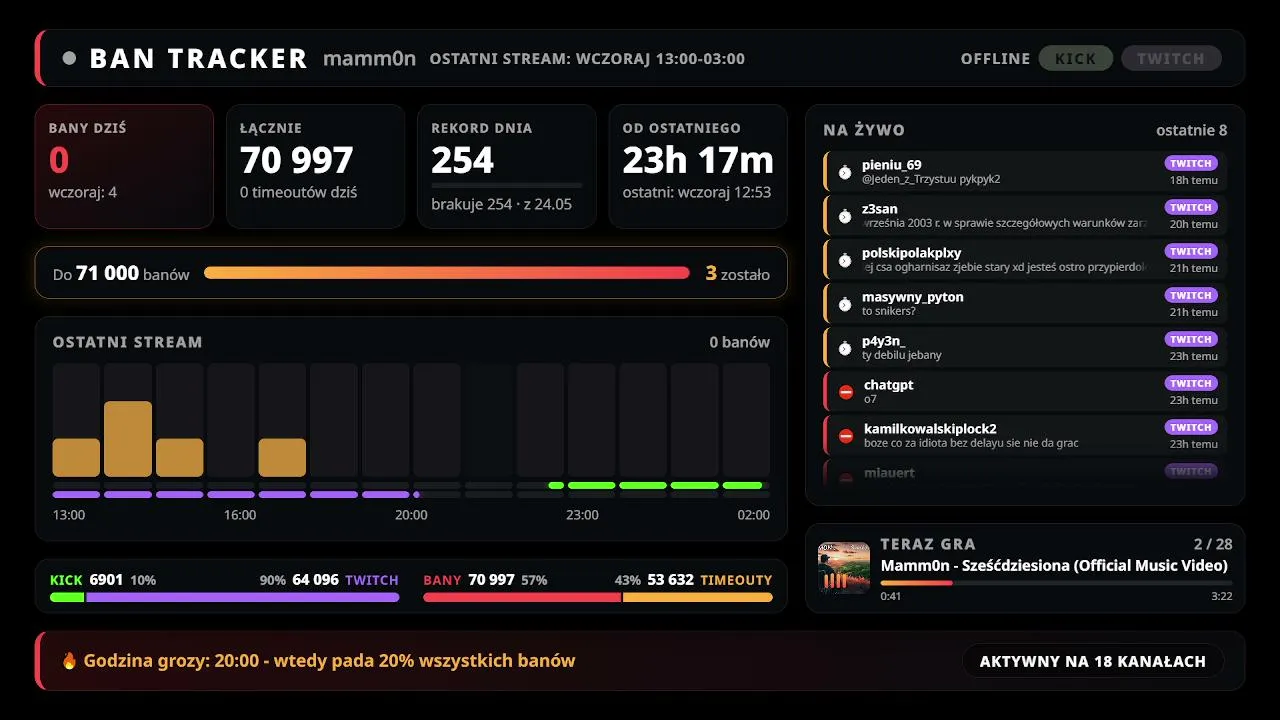Click the OFFLINE status label
The width and height of the screenshot is (1280, 720).
tap(995, 59)
